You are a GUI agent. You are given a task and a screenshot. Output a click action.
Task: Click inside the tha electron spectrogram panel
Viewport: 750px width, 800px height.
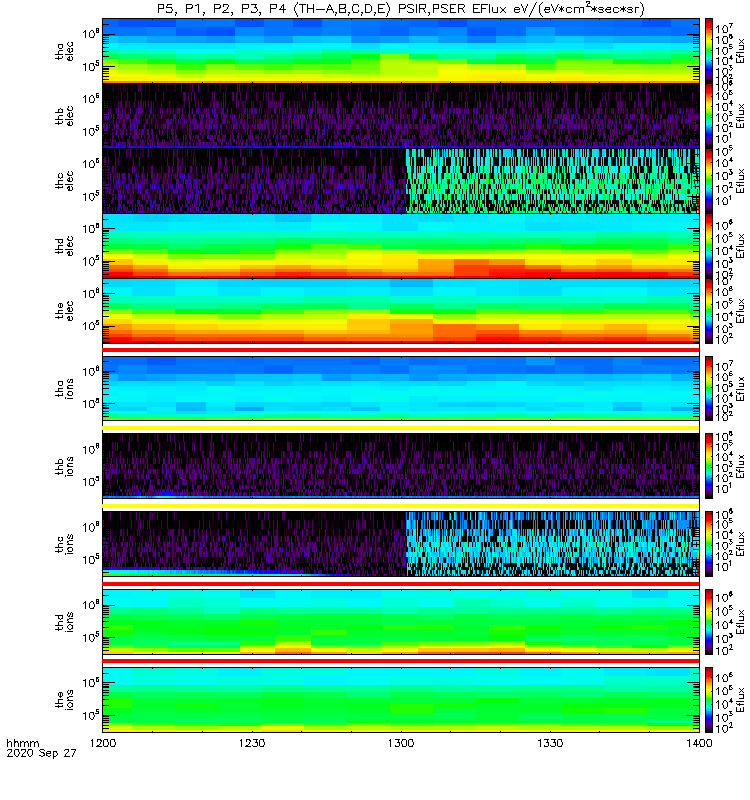(x=401, y=51)
